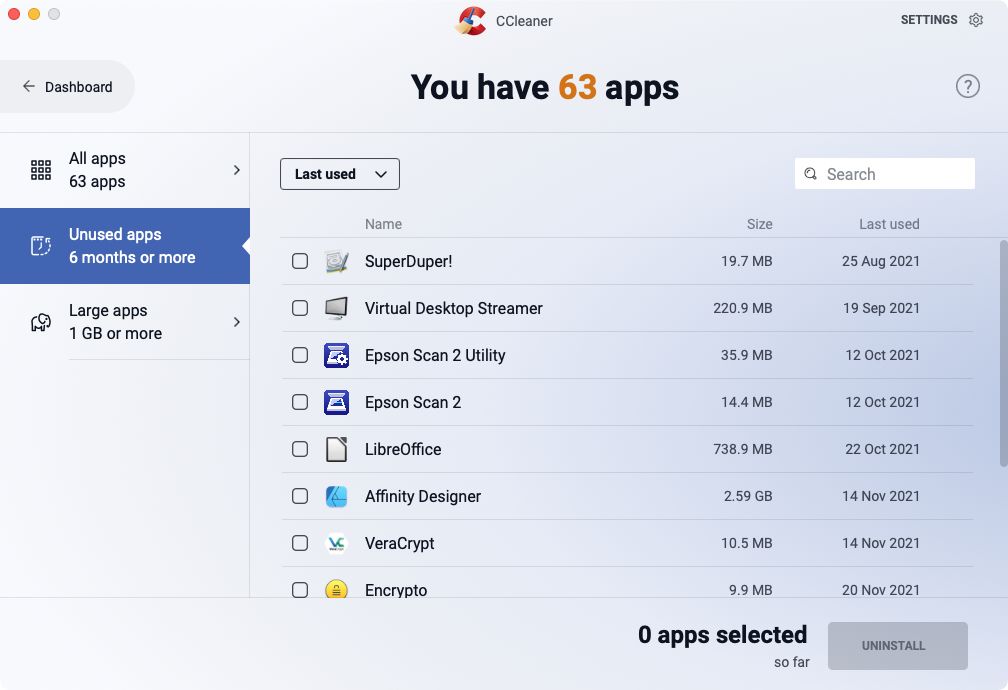Click the Virtual Desktop Streamer name
Viewport: 1008px width, 690px height.
(x=454, y=308)
